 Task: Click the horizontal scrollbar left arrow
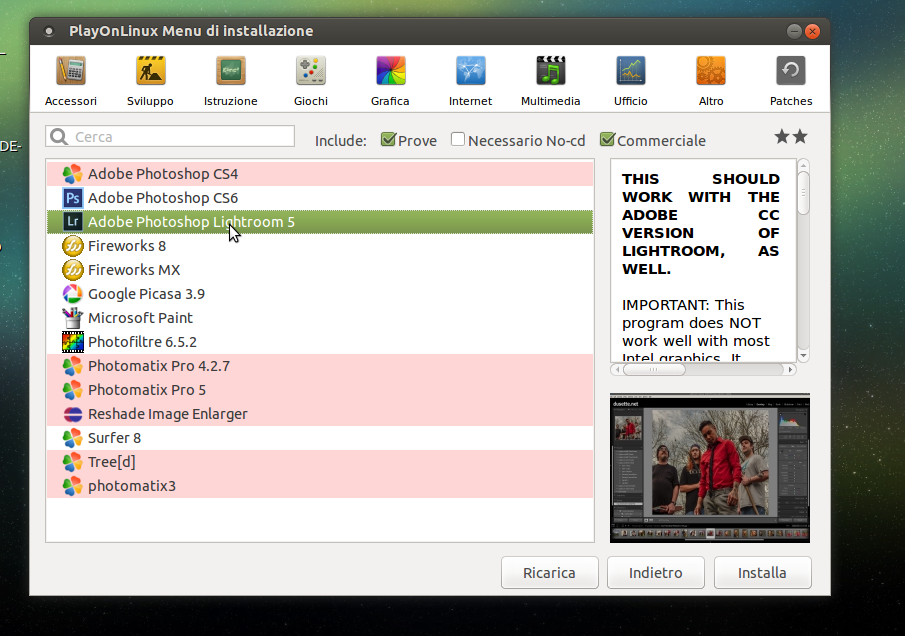[x=617, y=369]
